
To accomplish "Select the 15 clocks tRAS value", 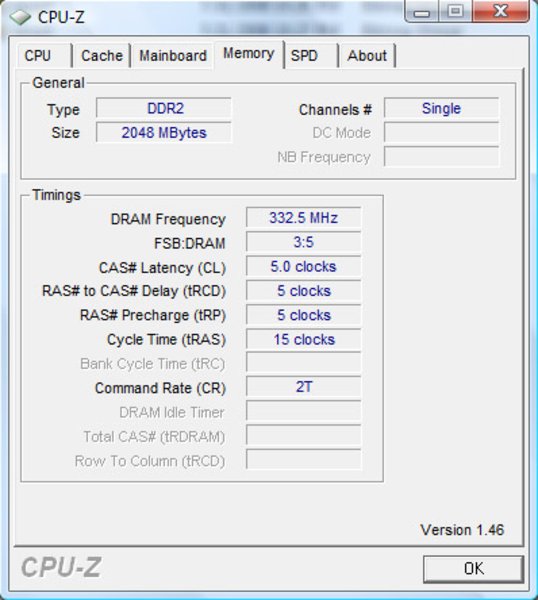I will click(303, 339).
